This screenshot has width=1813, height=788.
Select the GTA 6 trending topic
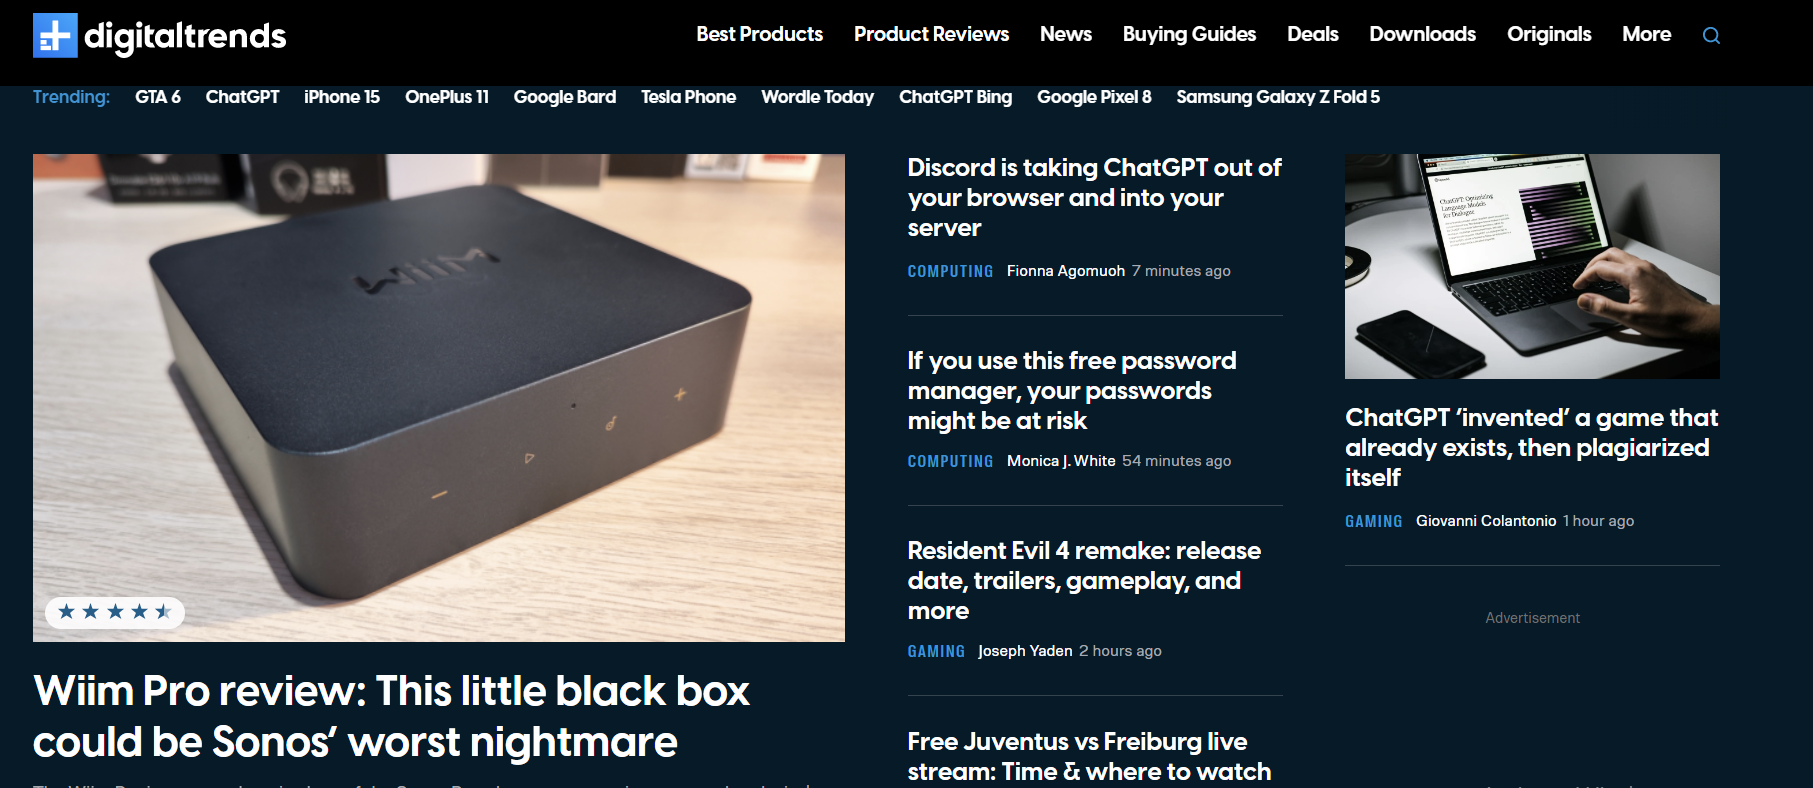click(x=158, y=97)
